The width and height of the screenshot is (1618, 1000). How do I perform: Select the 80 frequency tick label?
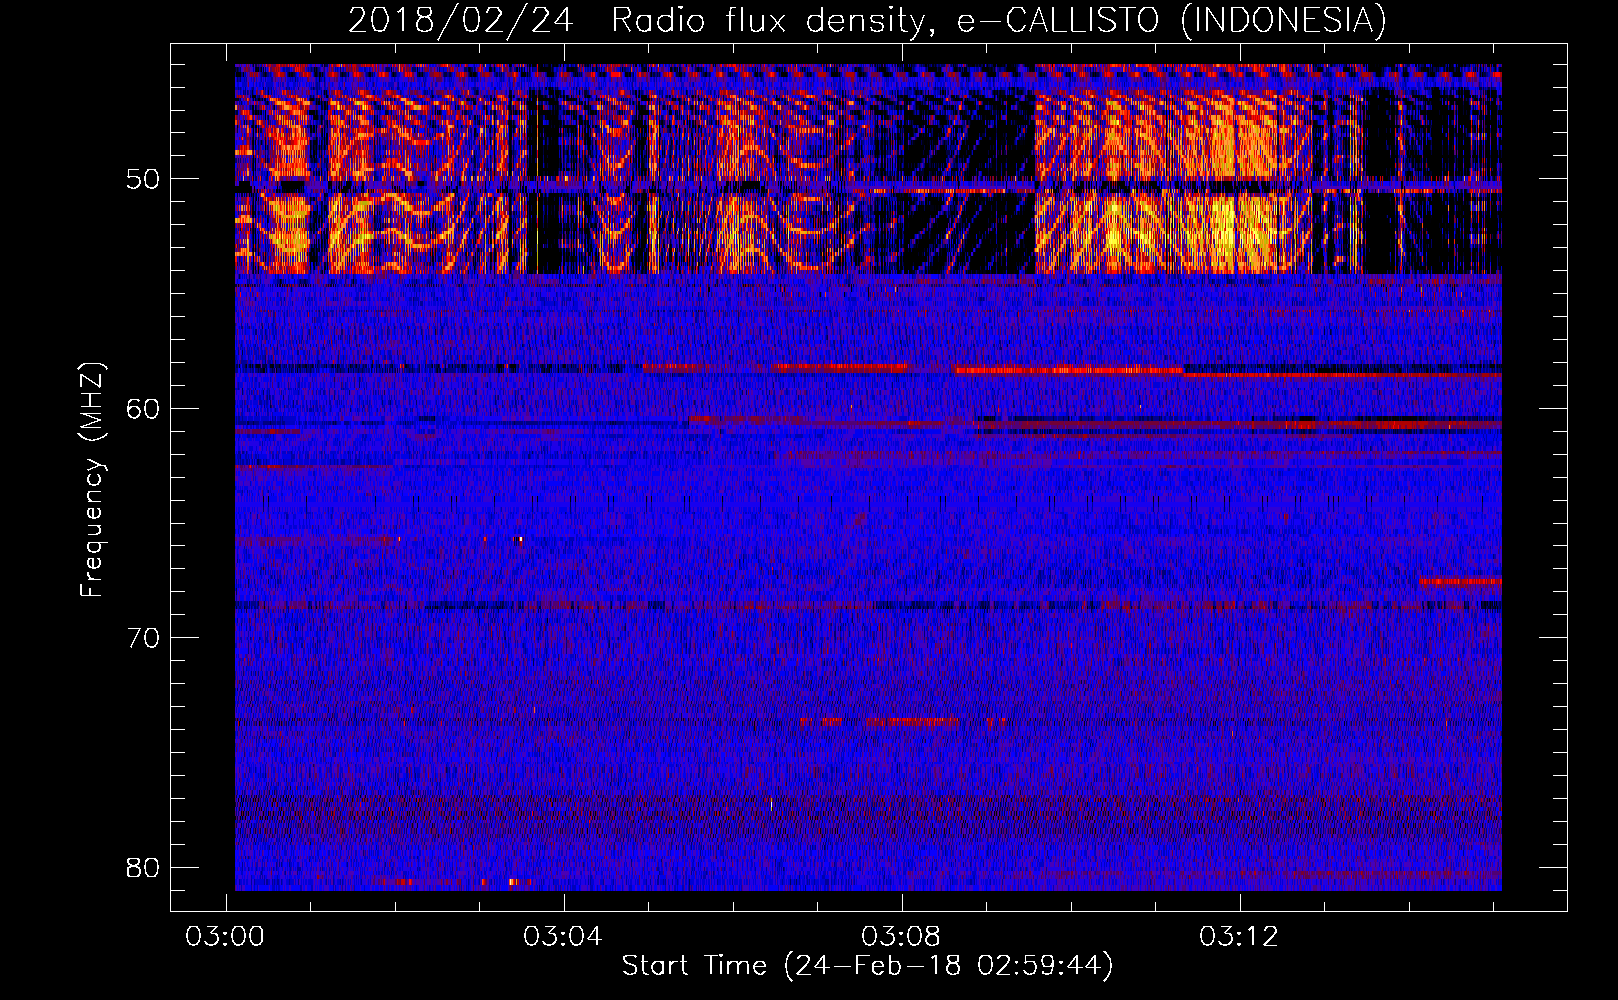[144, 867]
